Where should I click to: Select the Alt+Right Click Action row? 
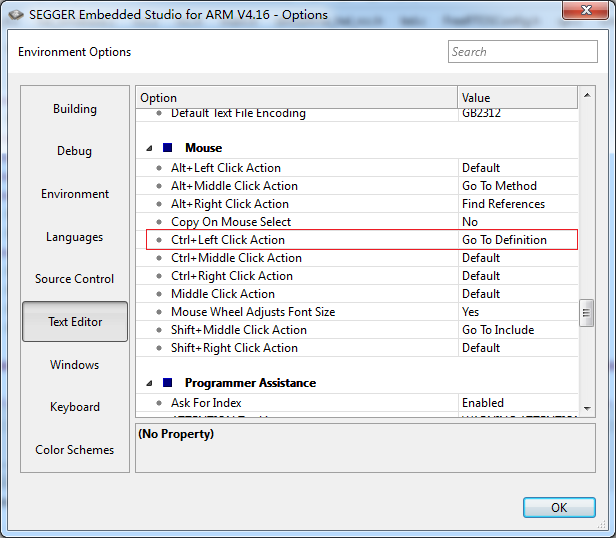pyautogui.click(x=357, y=204)
